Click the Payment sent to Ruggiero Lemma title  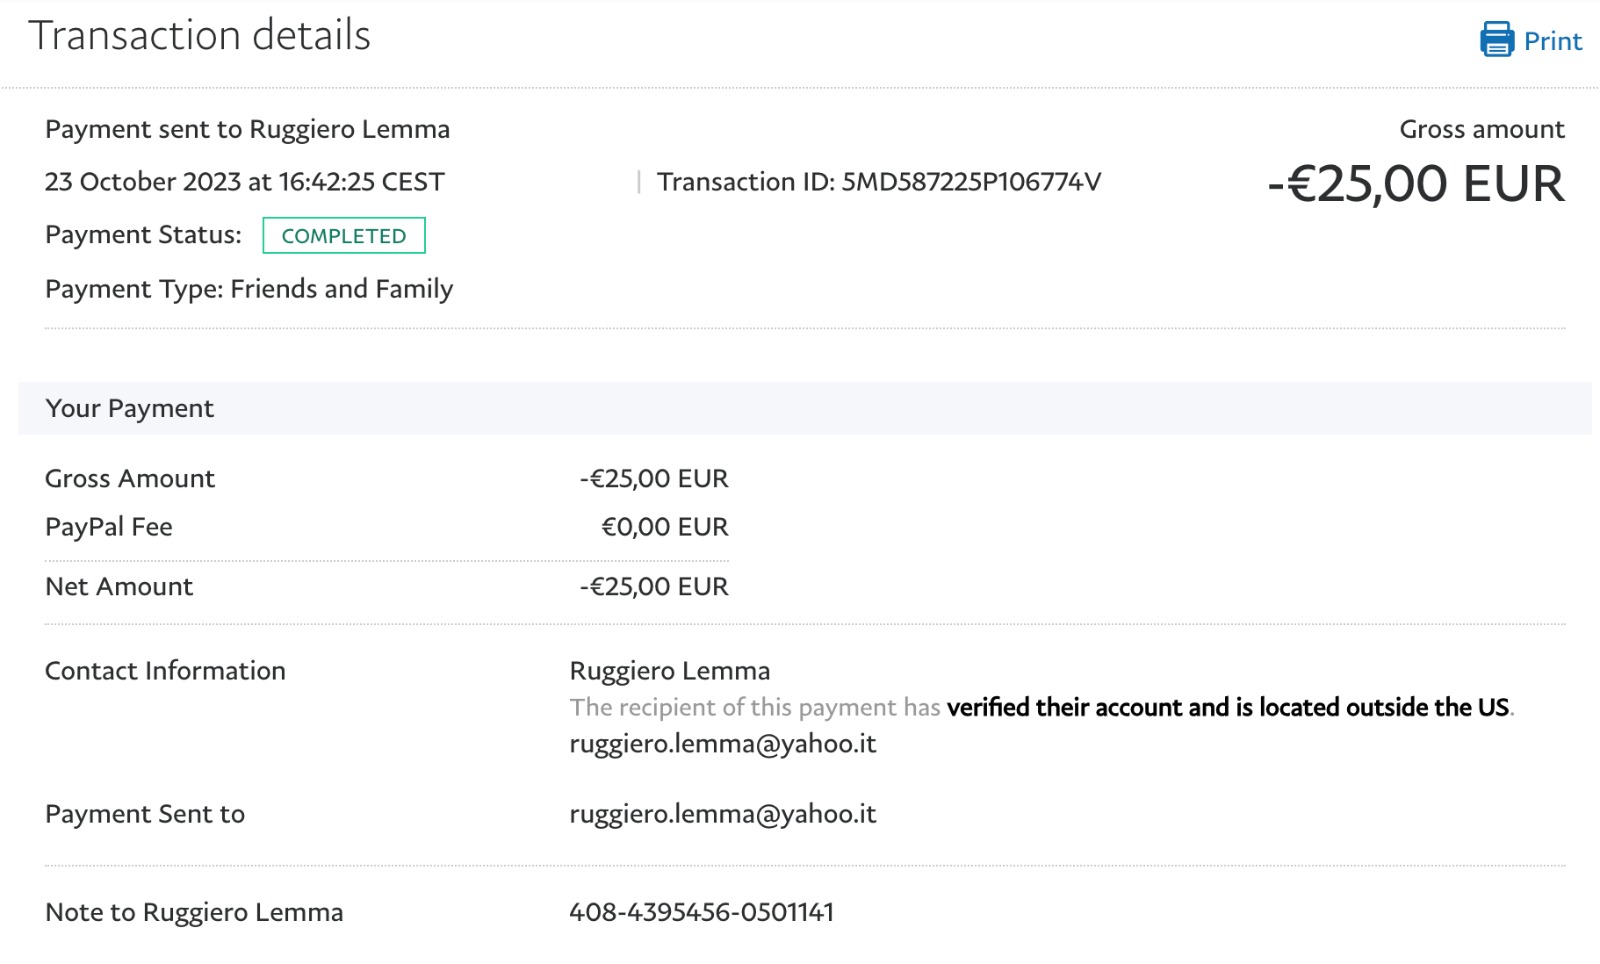[247, 129]
